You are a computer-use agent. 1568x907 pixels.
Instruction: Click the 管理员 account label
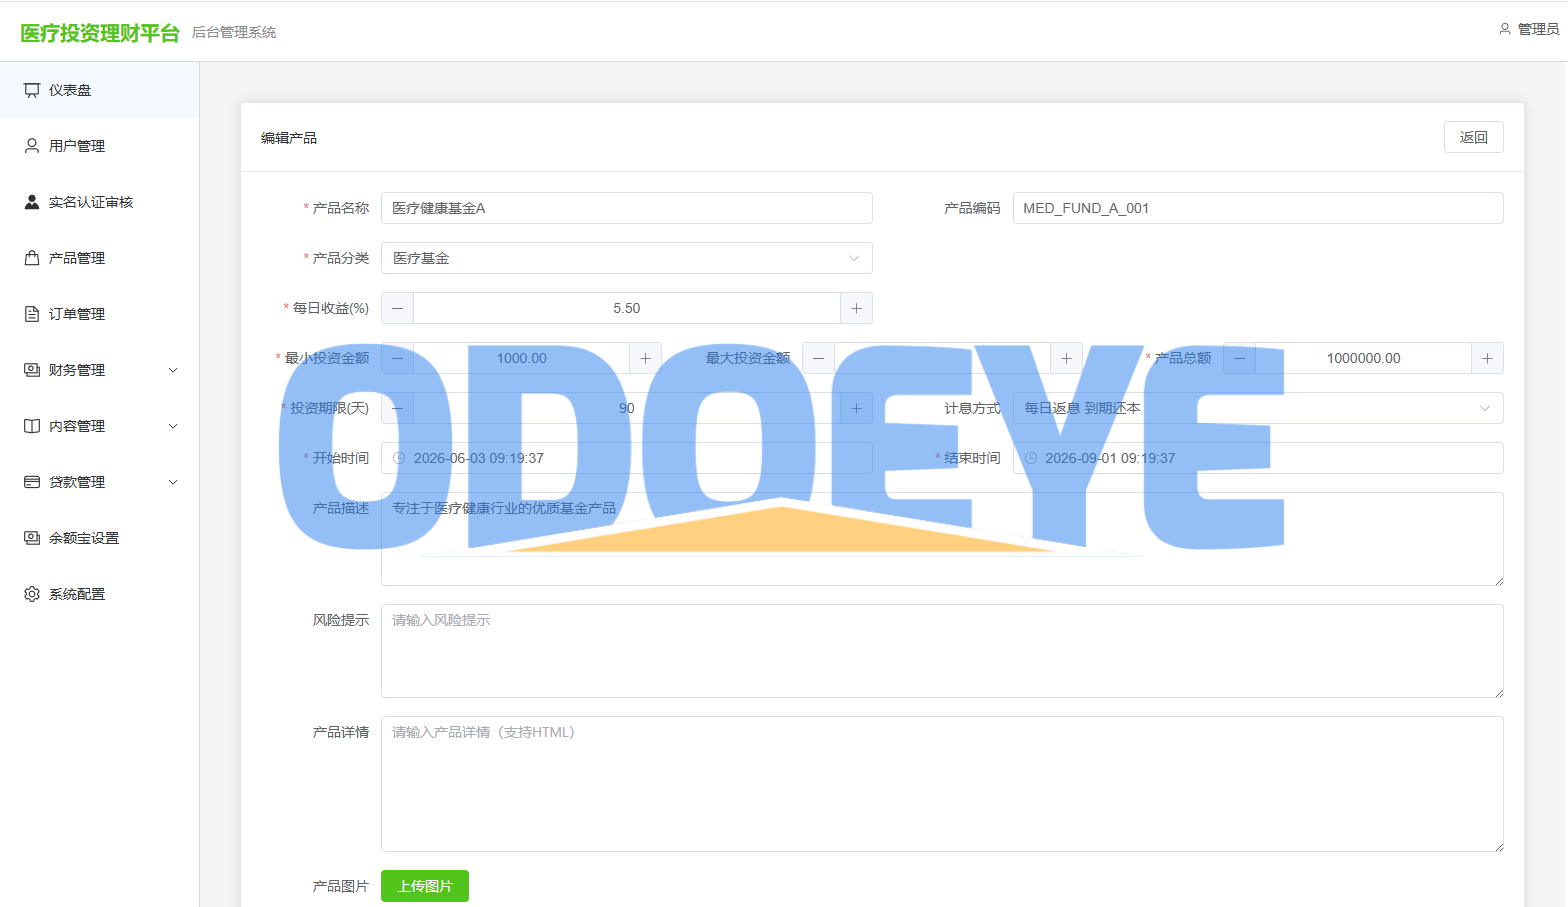1538,29
